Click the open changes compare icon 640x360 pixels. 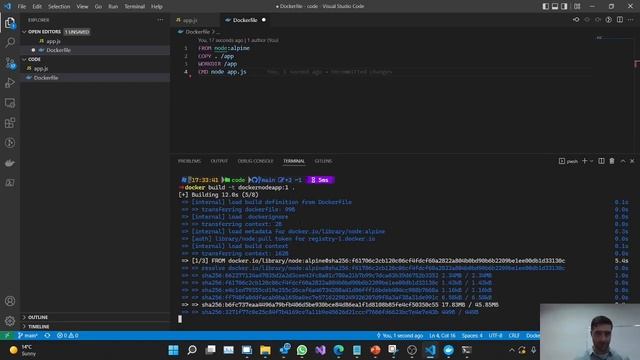[x=576, y=20]
